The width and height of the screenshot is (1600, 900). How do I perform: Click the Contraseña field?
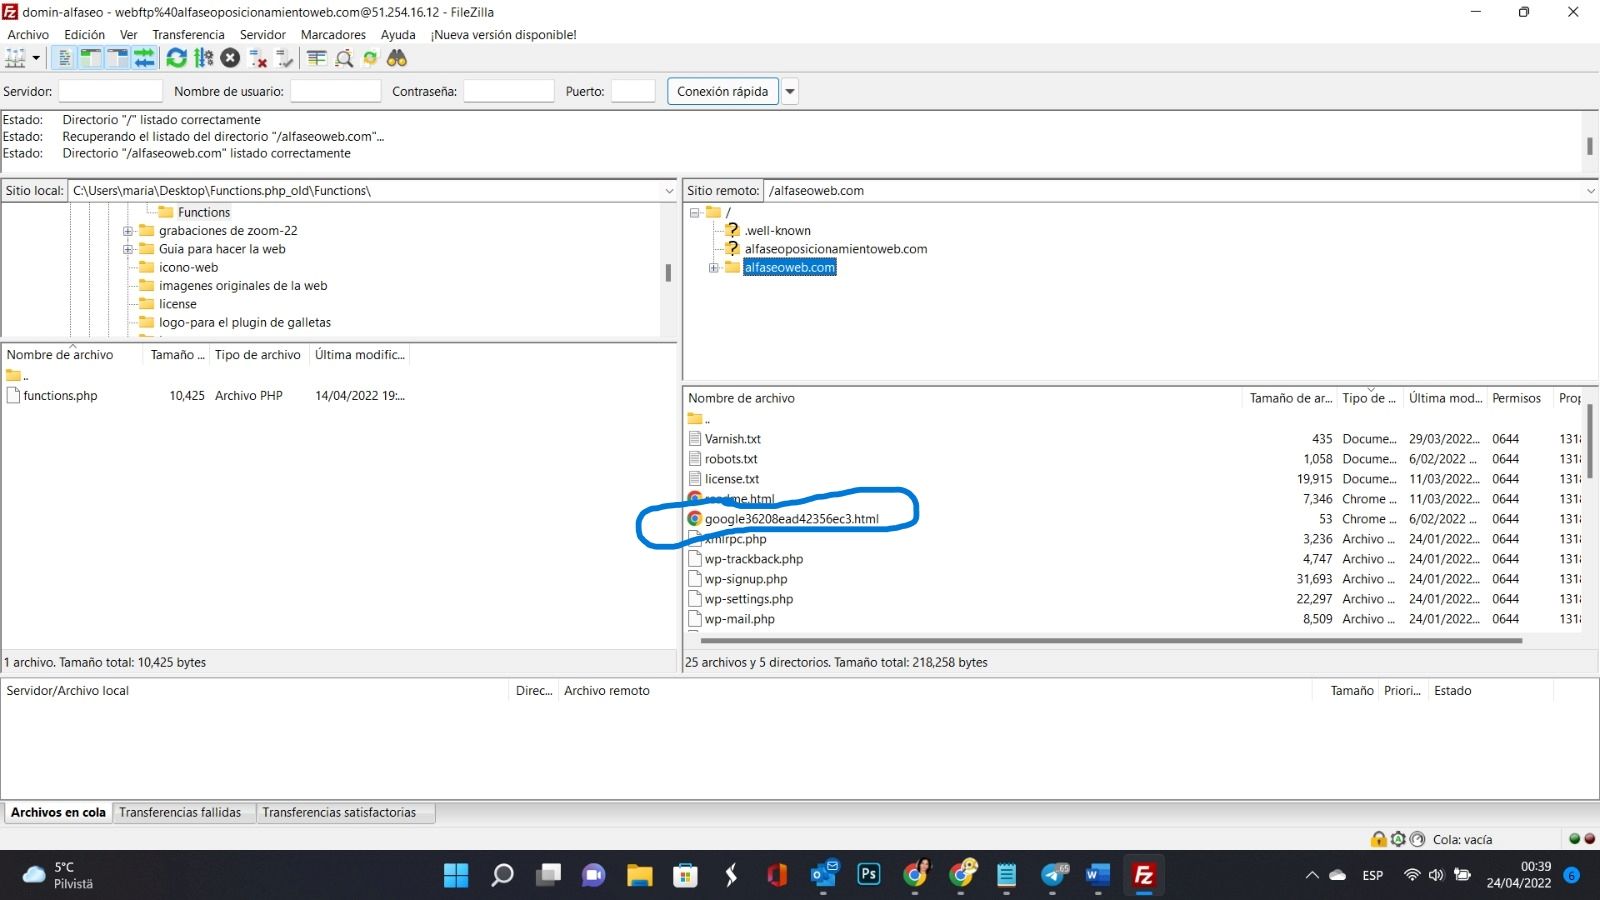pos(508,91)
